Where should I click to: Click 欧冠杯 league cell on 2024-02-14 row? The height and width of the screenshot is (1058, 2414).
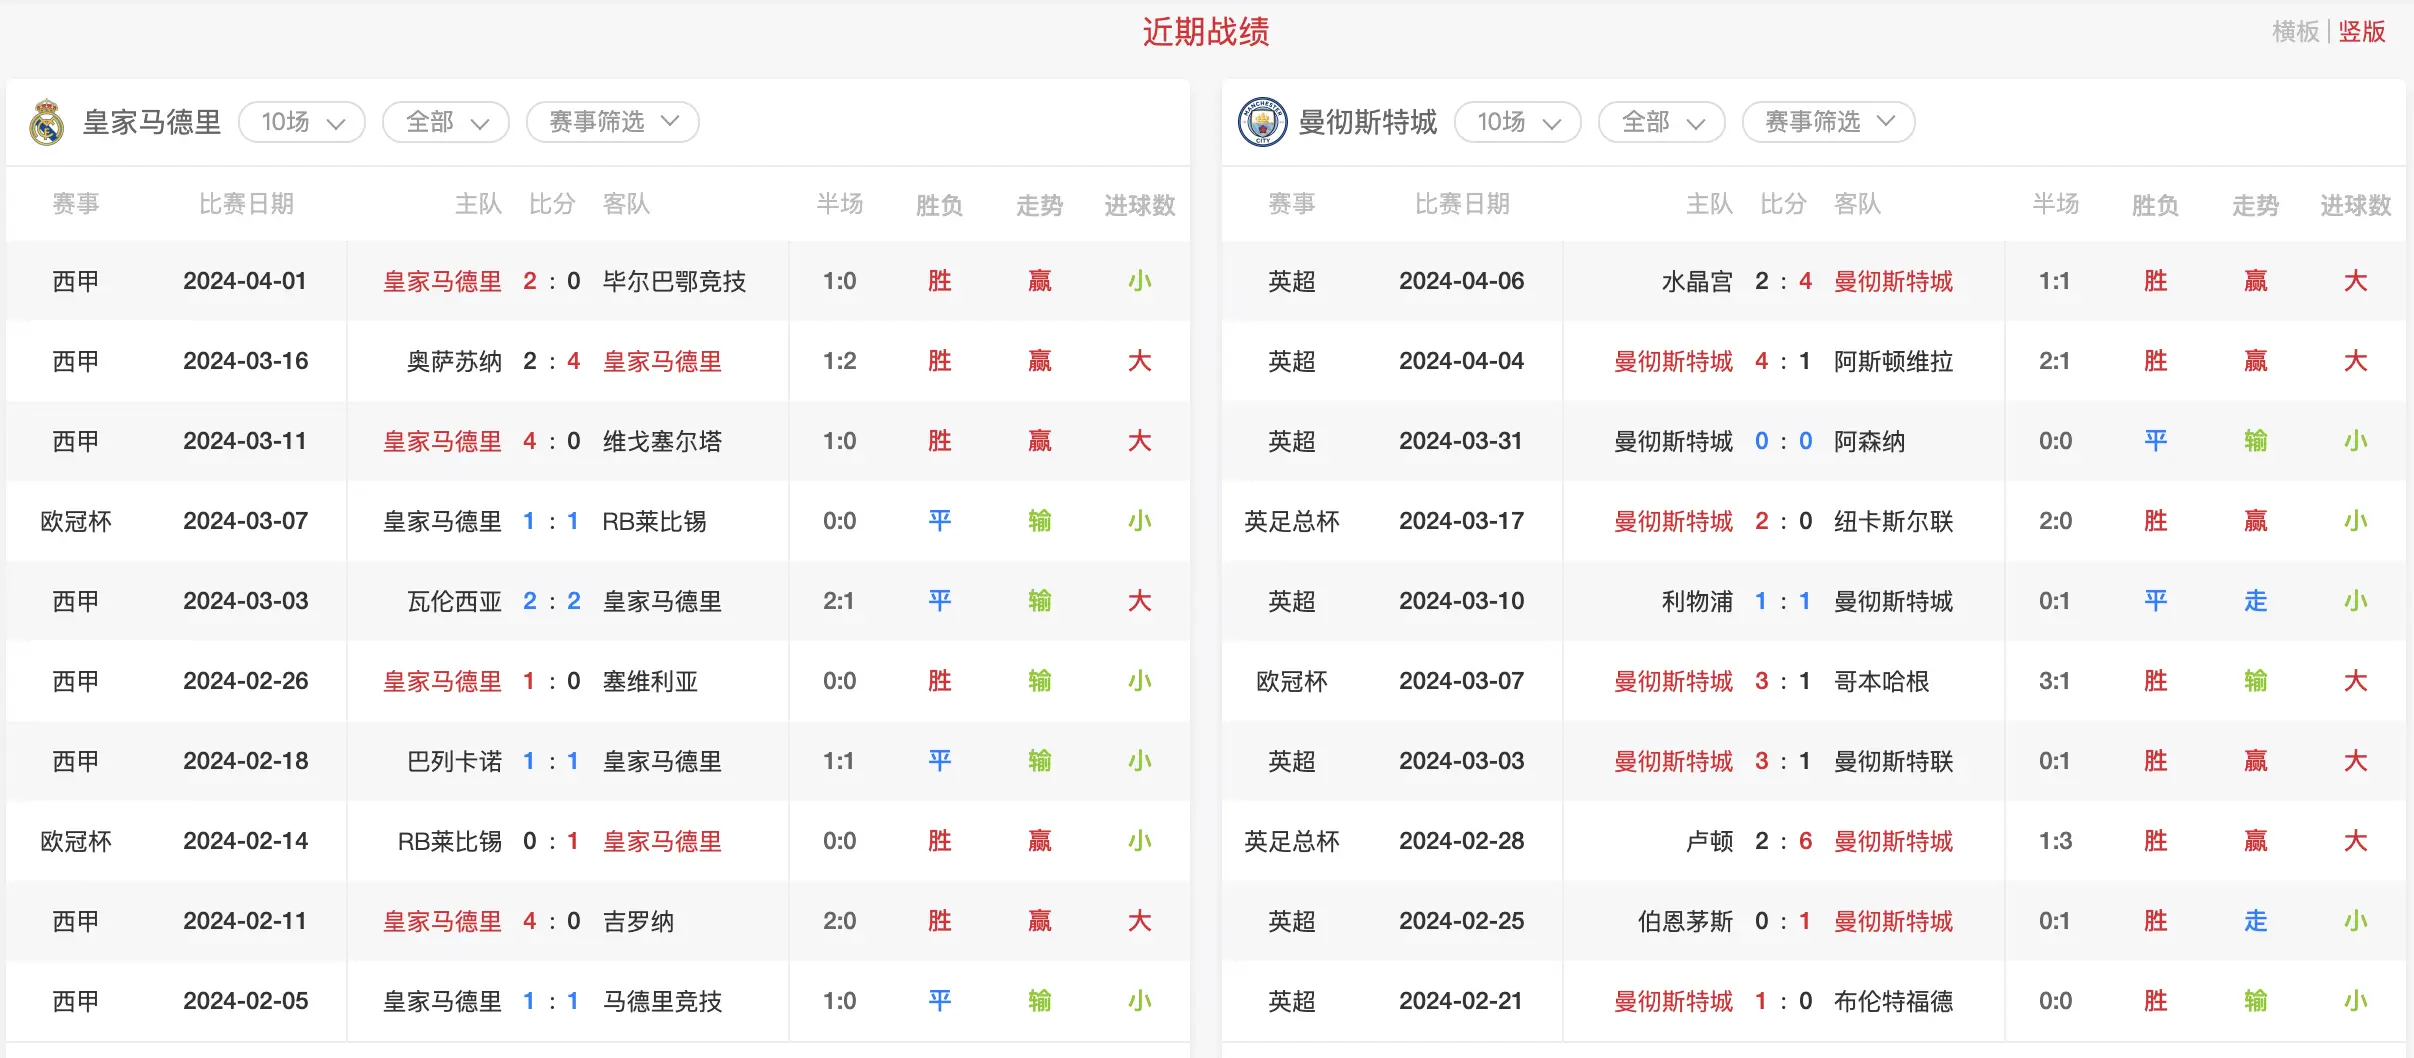tap(76, 841)
